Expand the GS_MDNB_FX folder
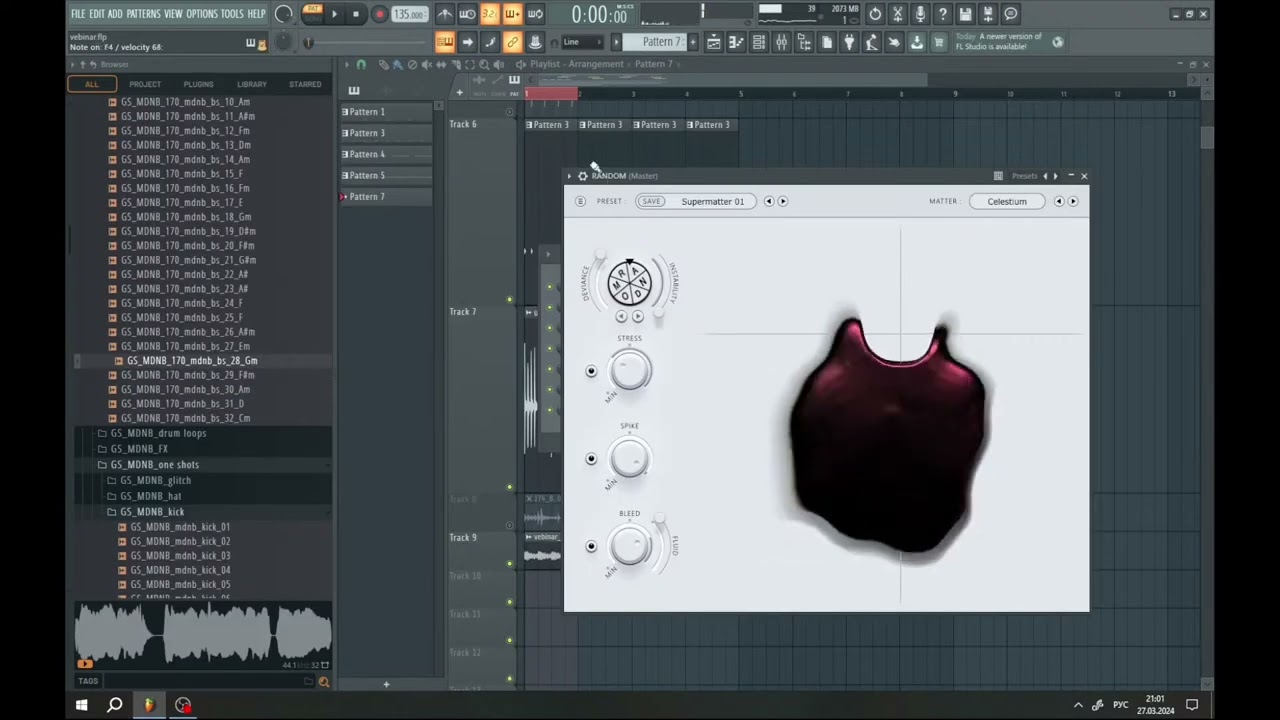The height and width of the screenshot is (720, 1280). [x=139, y=449]
